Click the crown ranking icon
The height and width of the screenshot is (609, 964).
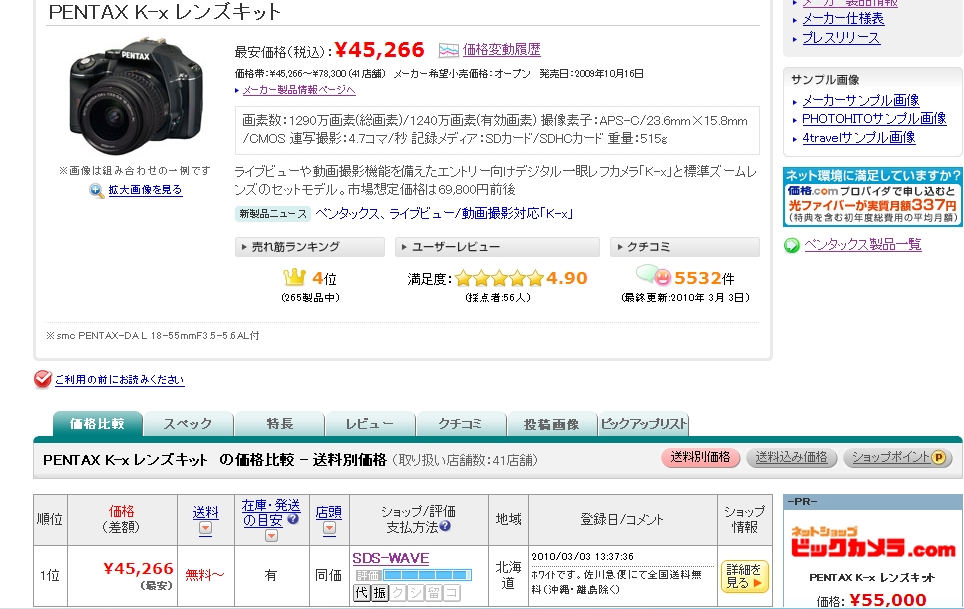click(x=294, y=278)
